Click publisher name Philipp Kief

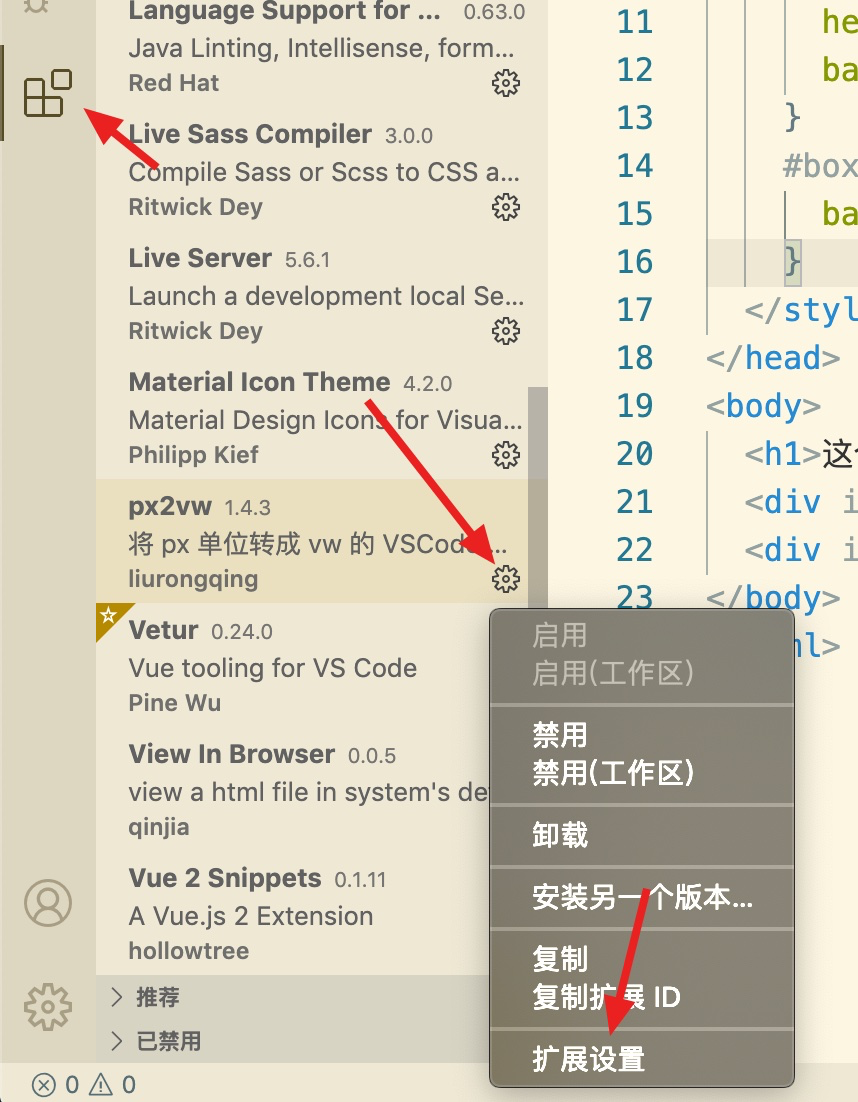tap(193, 455)
